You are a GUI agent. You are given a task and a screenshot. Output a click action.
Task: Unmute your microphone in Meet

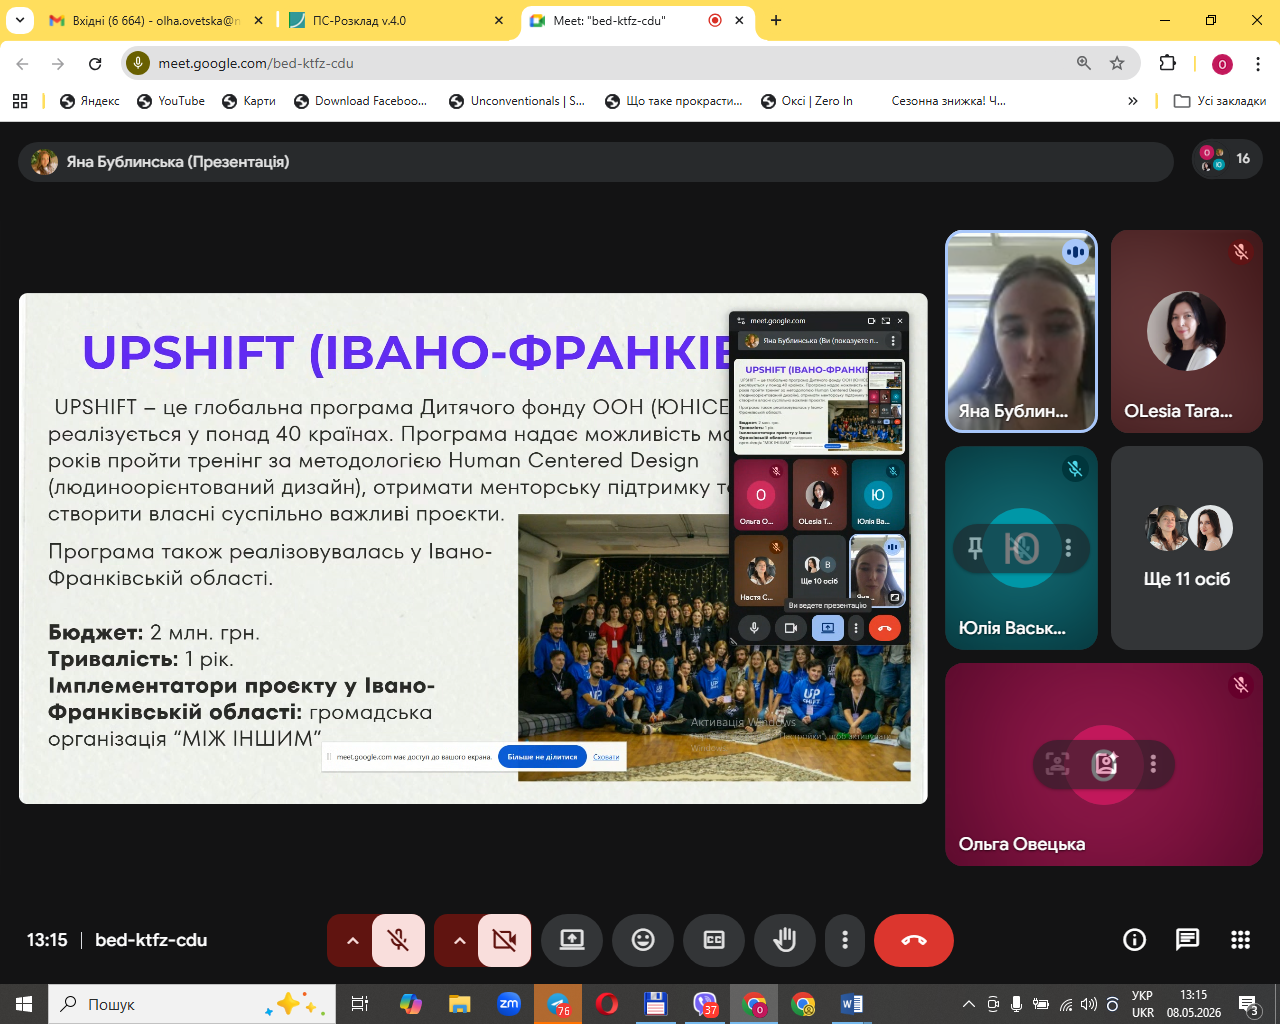point(398,940)
